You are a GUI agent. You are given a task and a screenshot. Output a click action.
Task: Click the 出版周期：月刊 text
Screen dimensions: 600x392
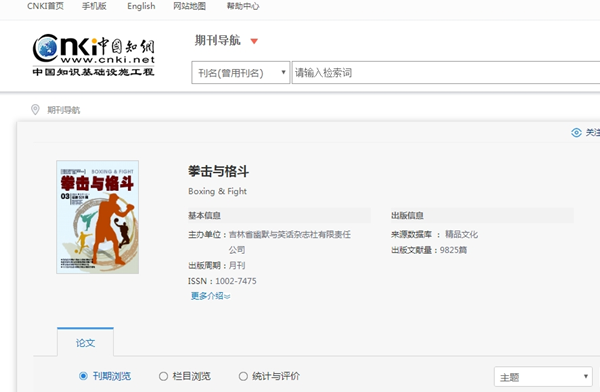point(217,265)
